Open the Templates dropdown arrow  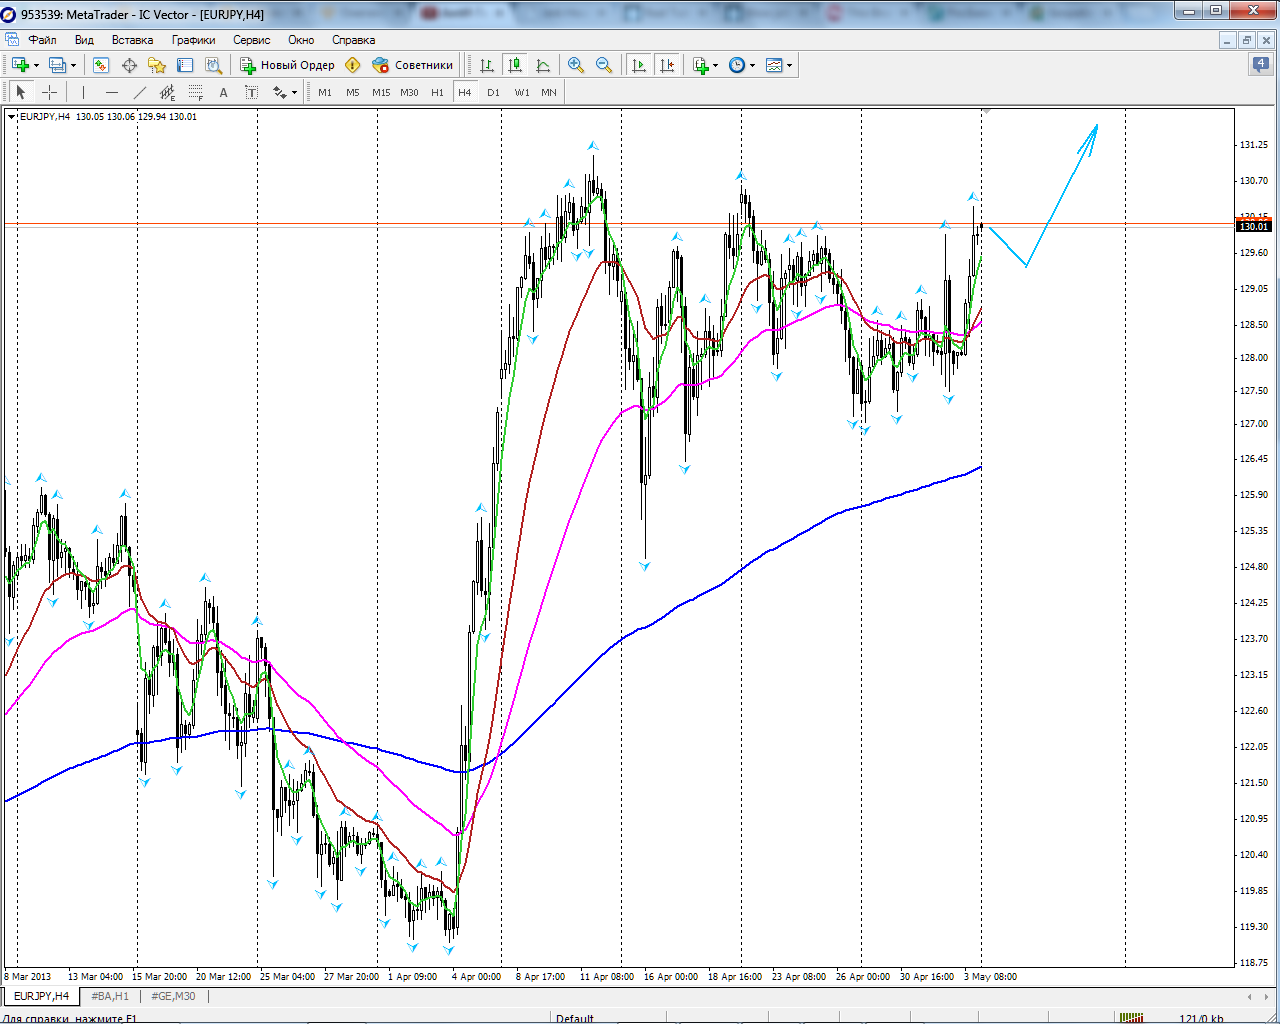coord(789,66)
